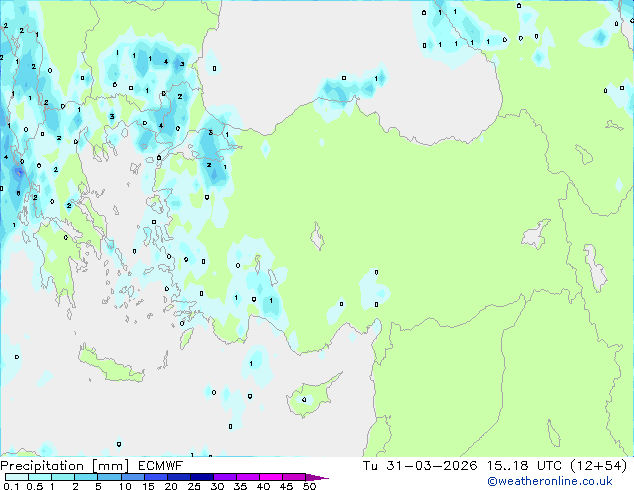
Task: Click the ECMWF model label
Action: (x=161, y=466)
